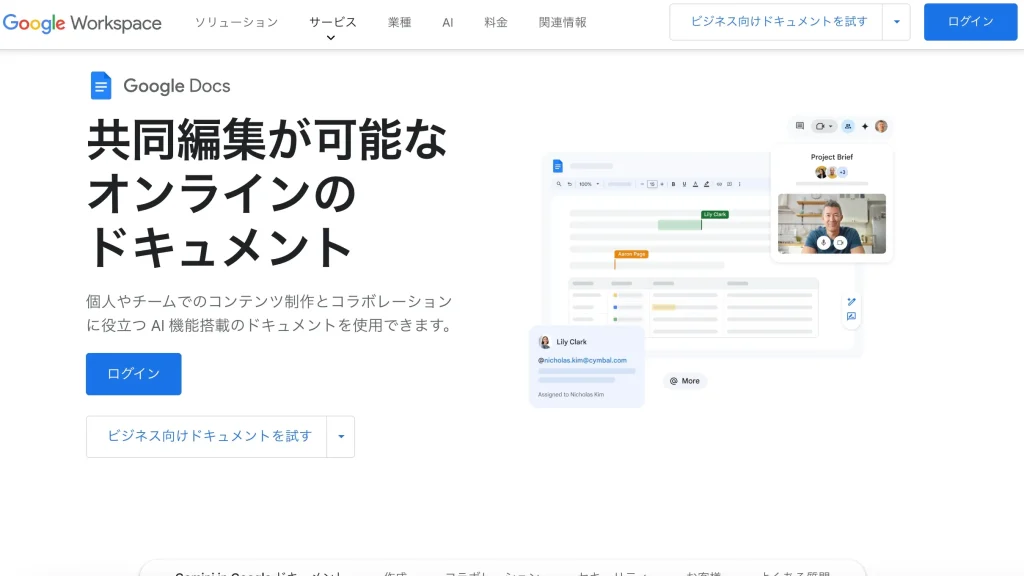Click the video call thumbnail in Project Brief card

point(831,223)
